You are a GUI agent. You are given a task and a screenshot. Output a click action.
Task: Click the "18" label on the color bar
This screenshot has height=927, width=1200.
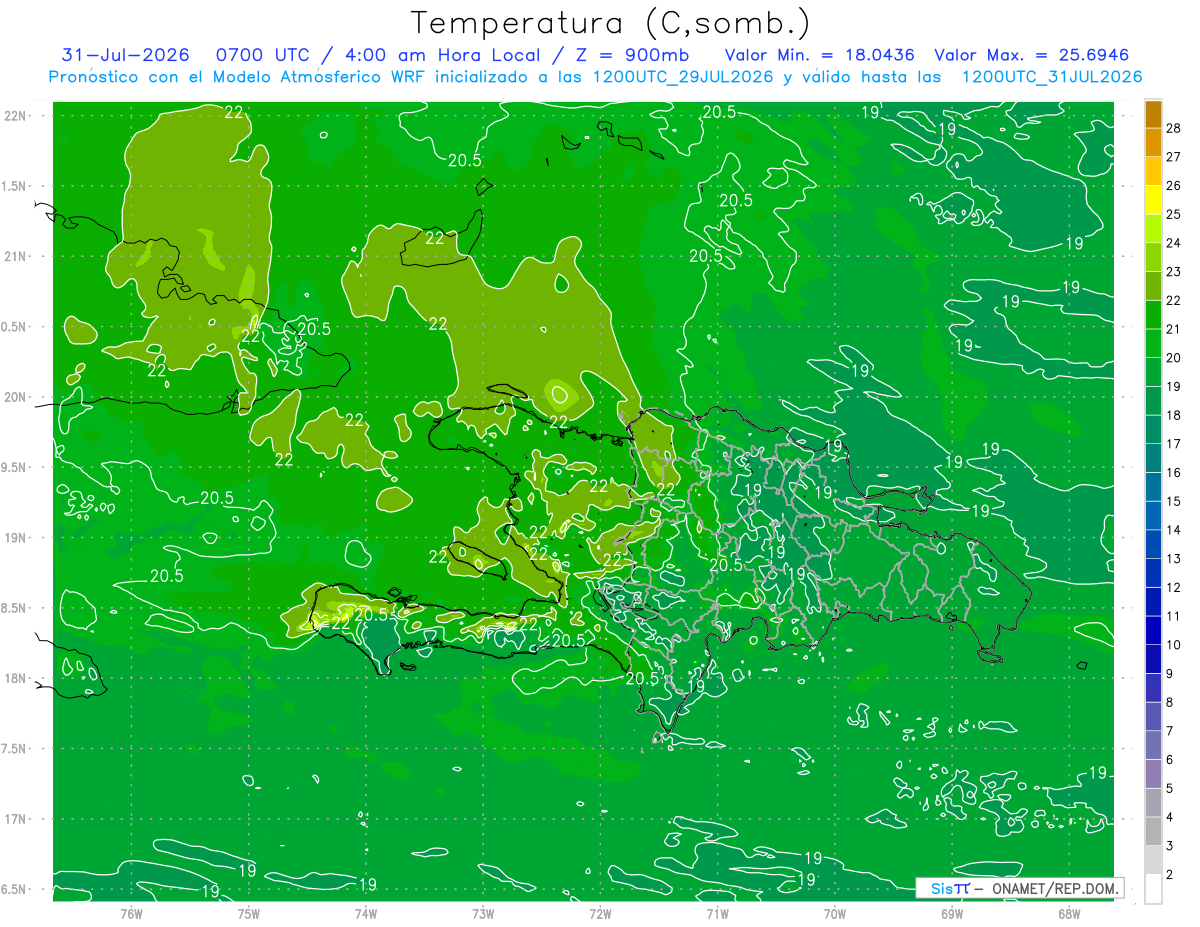1174,415
